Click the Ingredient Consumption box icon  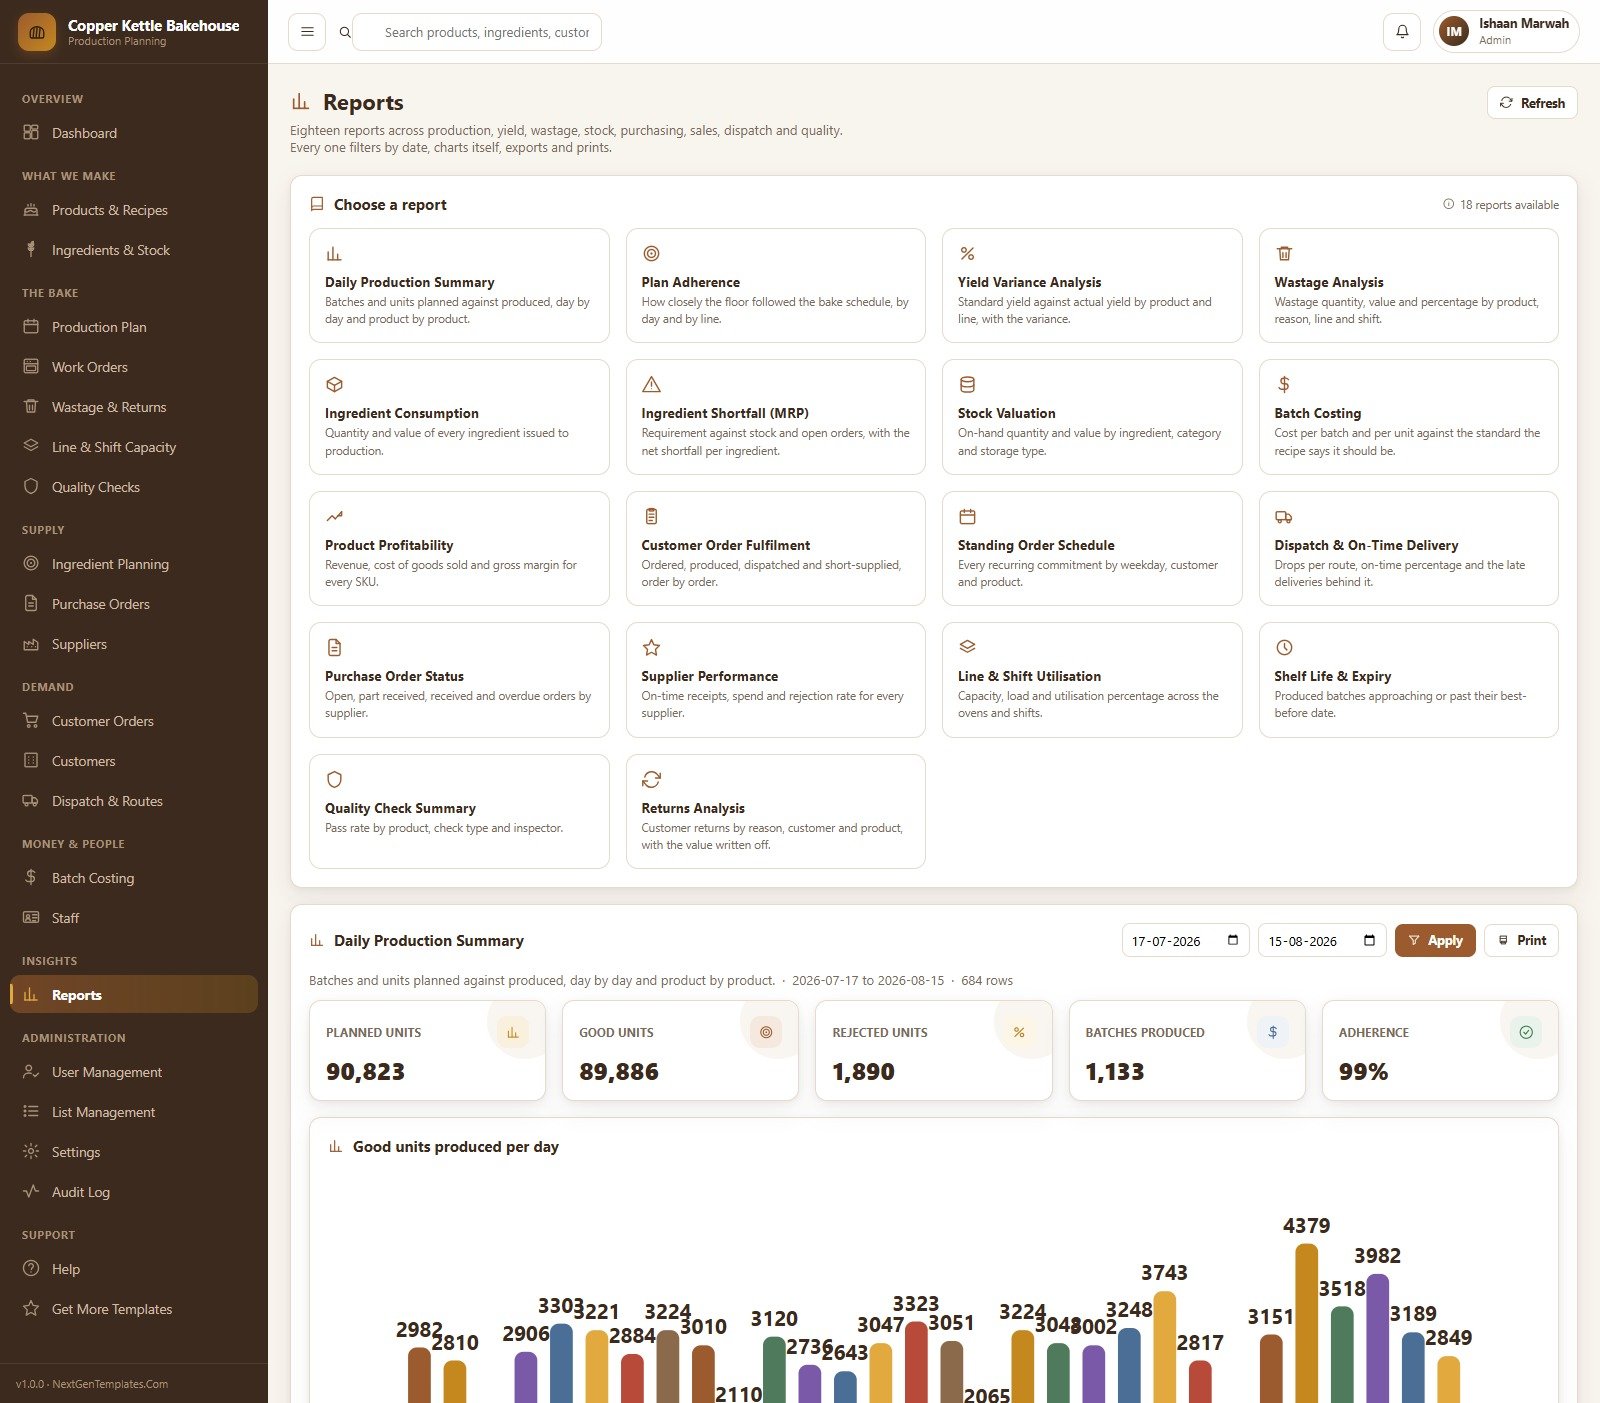334,385
